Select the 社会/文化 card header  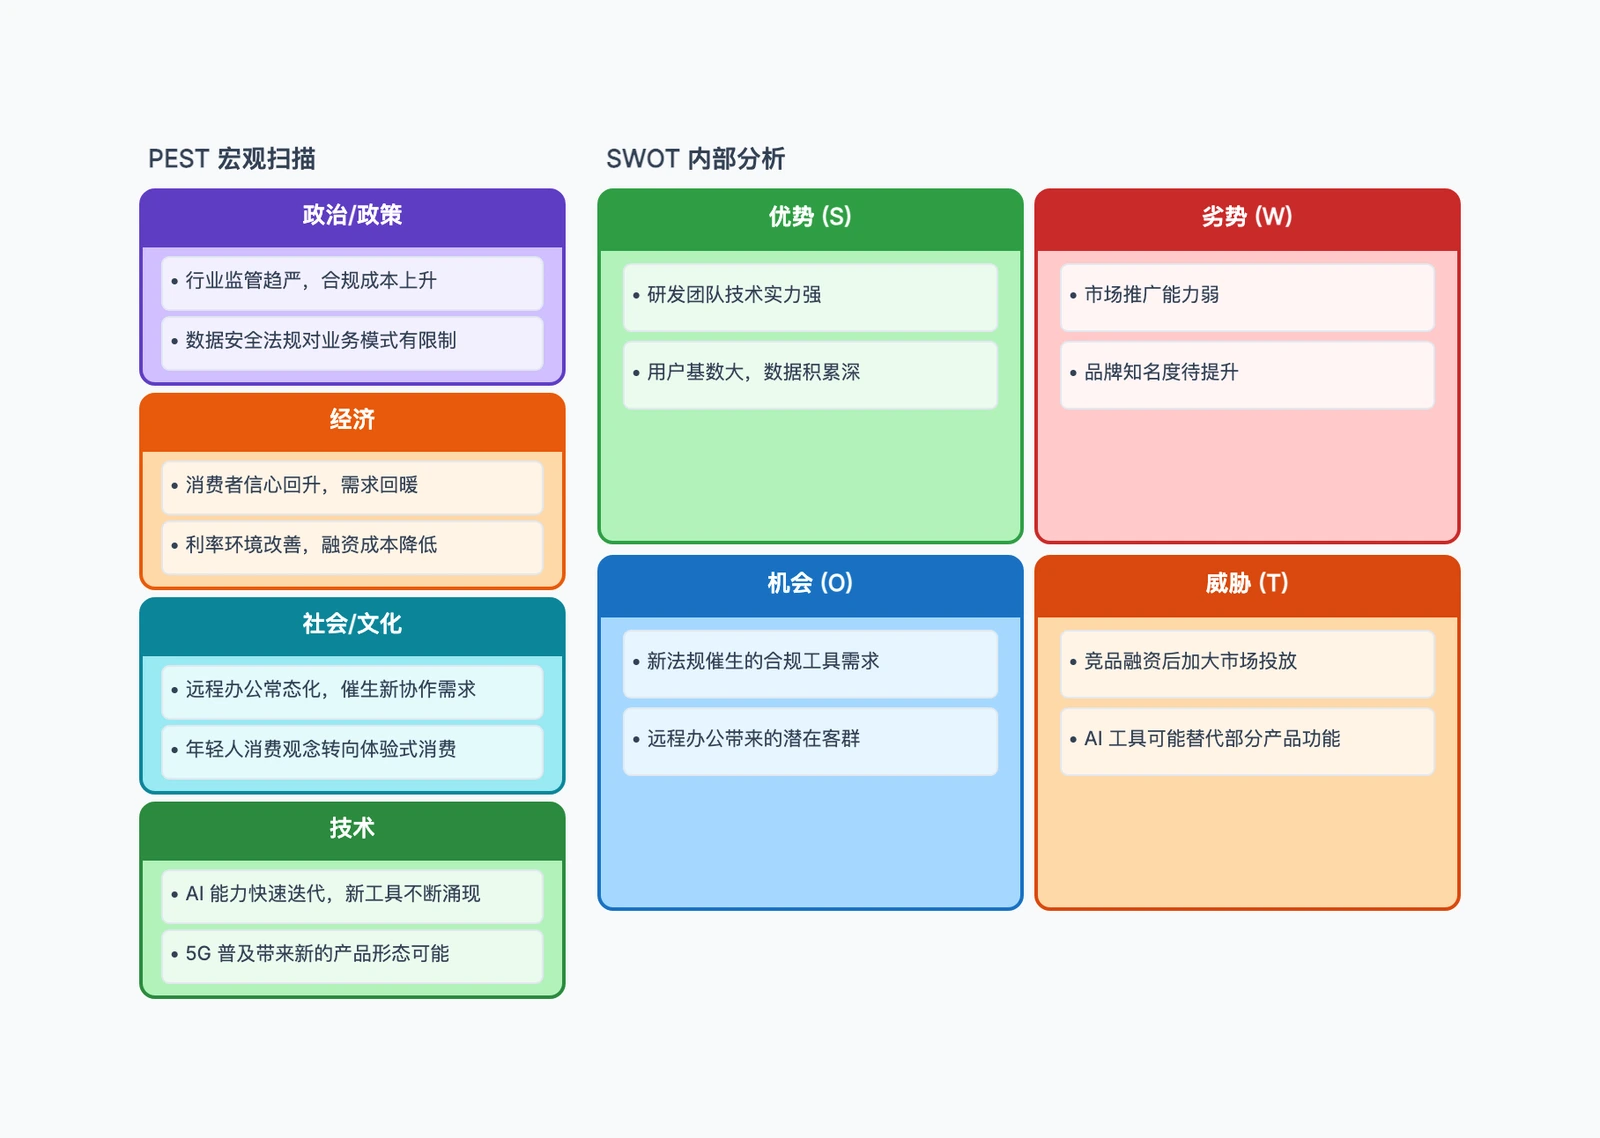point(352,625)
